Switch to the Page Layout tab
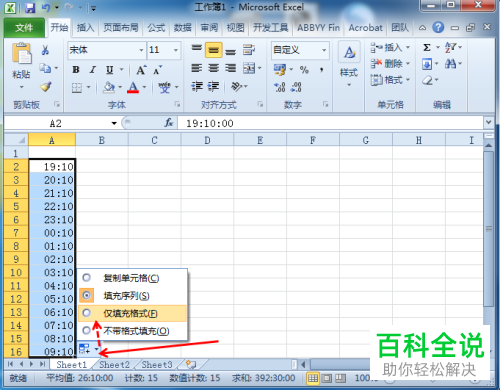Screen dimensions: 500x390 coord(121,28)
